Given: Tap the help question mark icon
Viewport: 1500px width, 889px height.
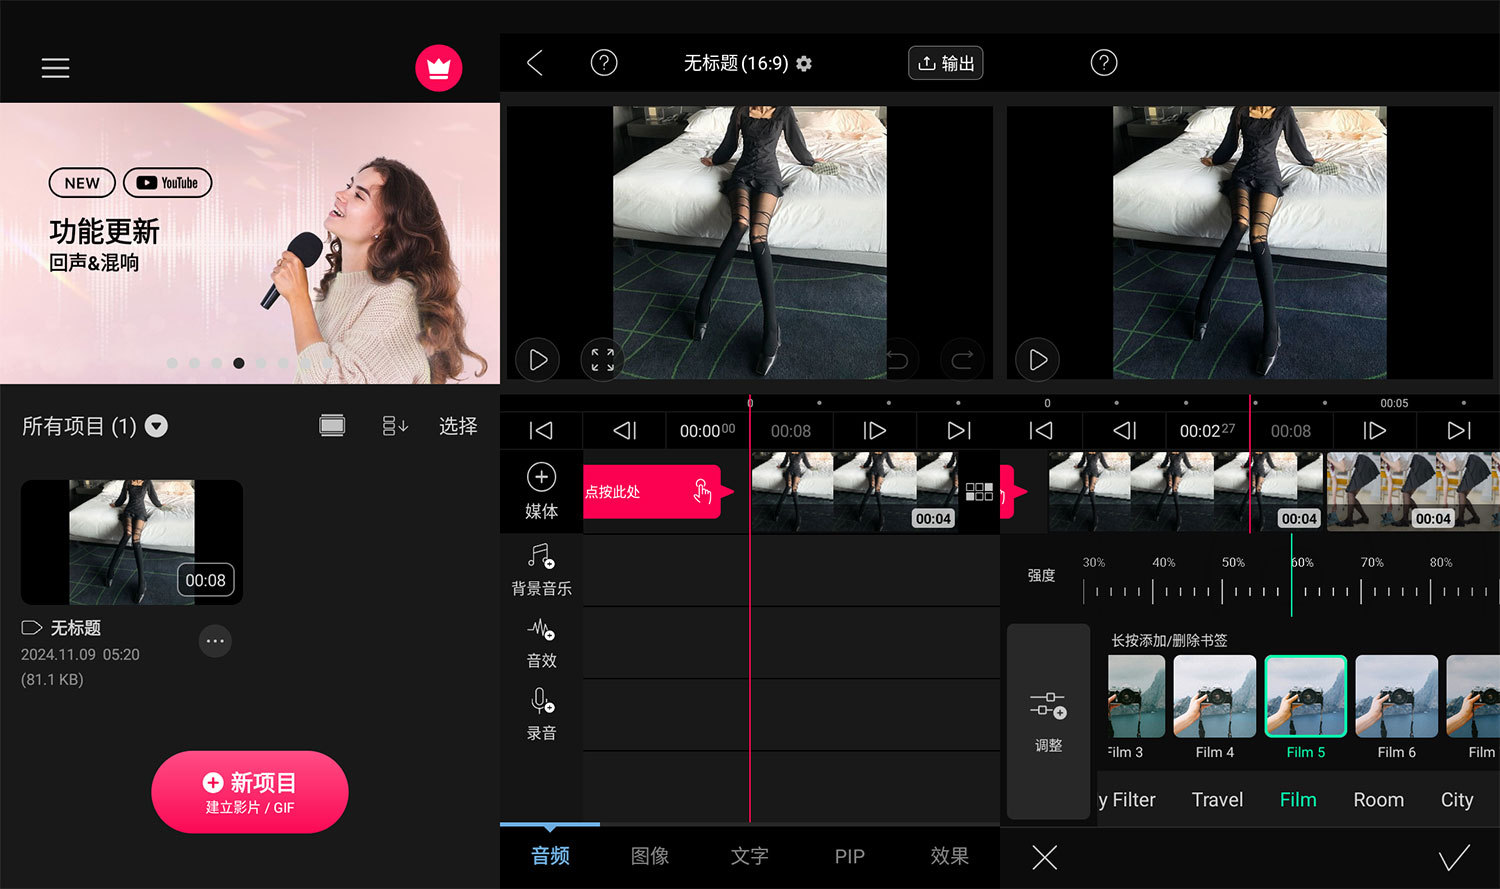Looking at the screenshot, I should pyautogui.click(x=604, y=62).
